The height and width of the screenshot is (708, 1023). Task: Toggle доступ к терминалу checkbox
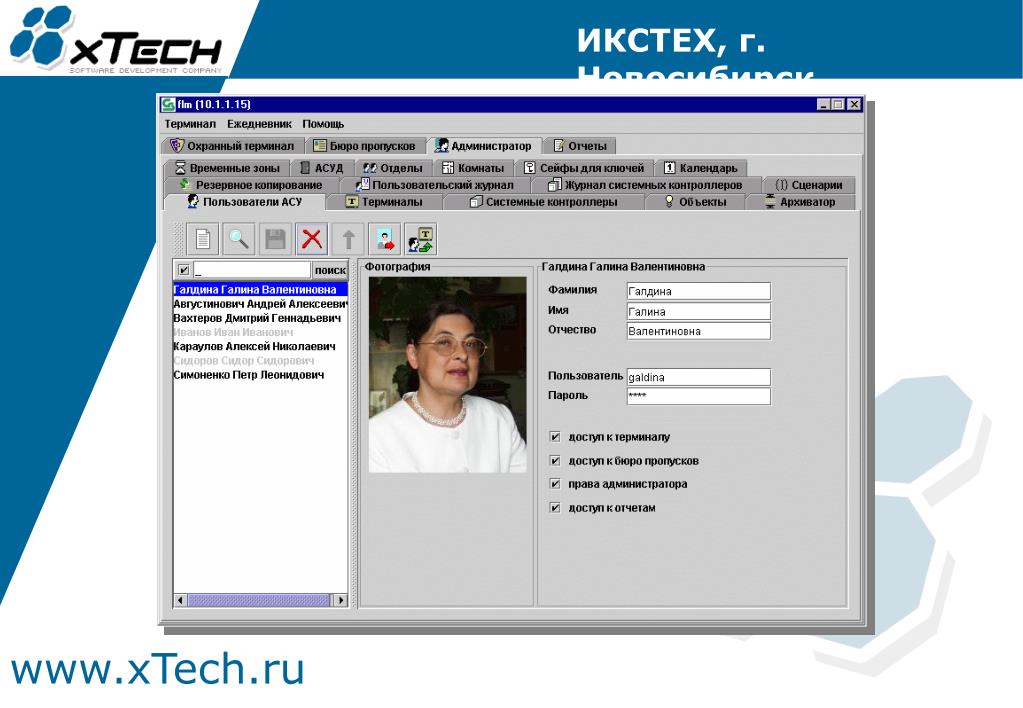click(555, 437)
